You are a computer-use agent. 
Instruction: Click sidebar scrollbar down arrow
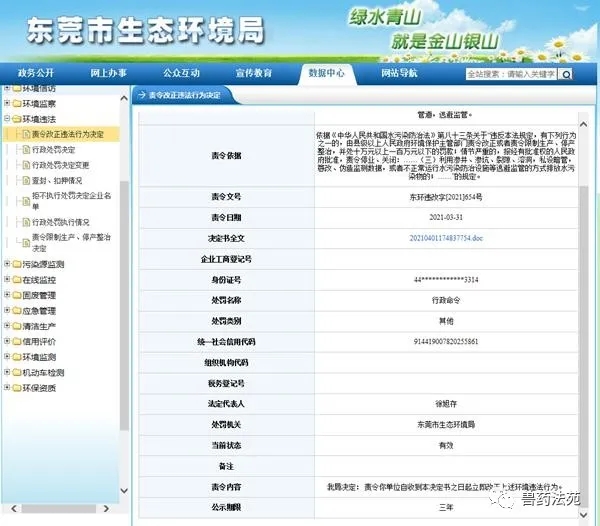[x=124, y=490]
